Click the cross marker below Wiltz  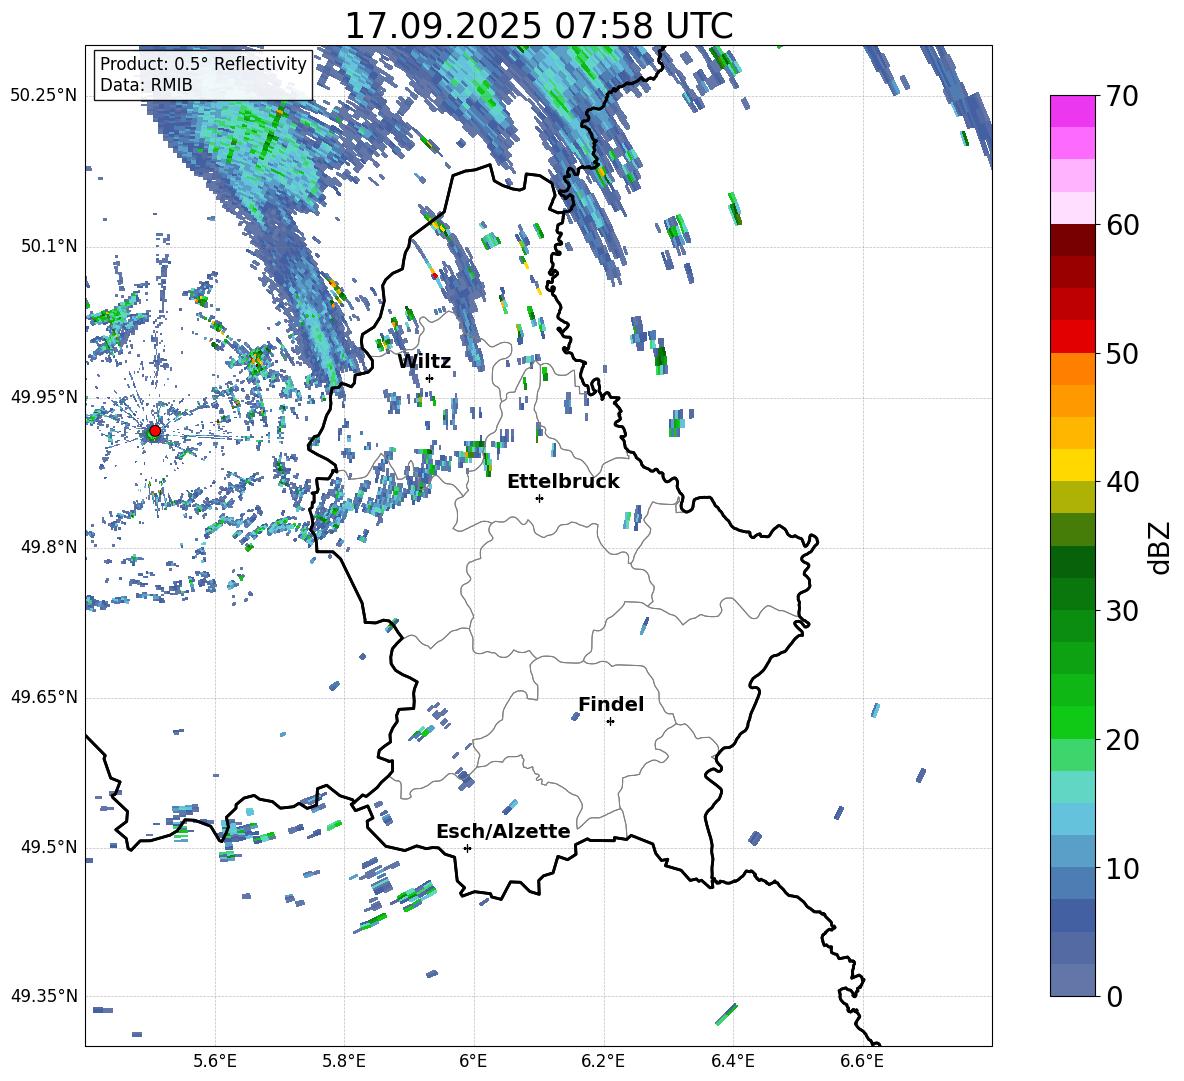(430, 378)
